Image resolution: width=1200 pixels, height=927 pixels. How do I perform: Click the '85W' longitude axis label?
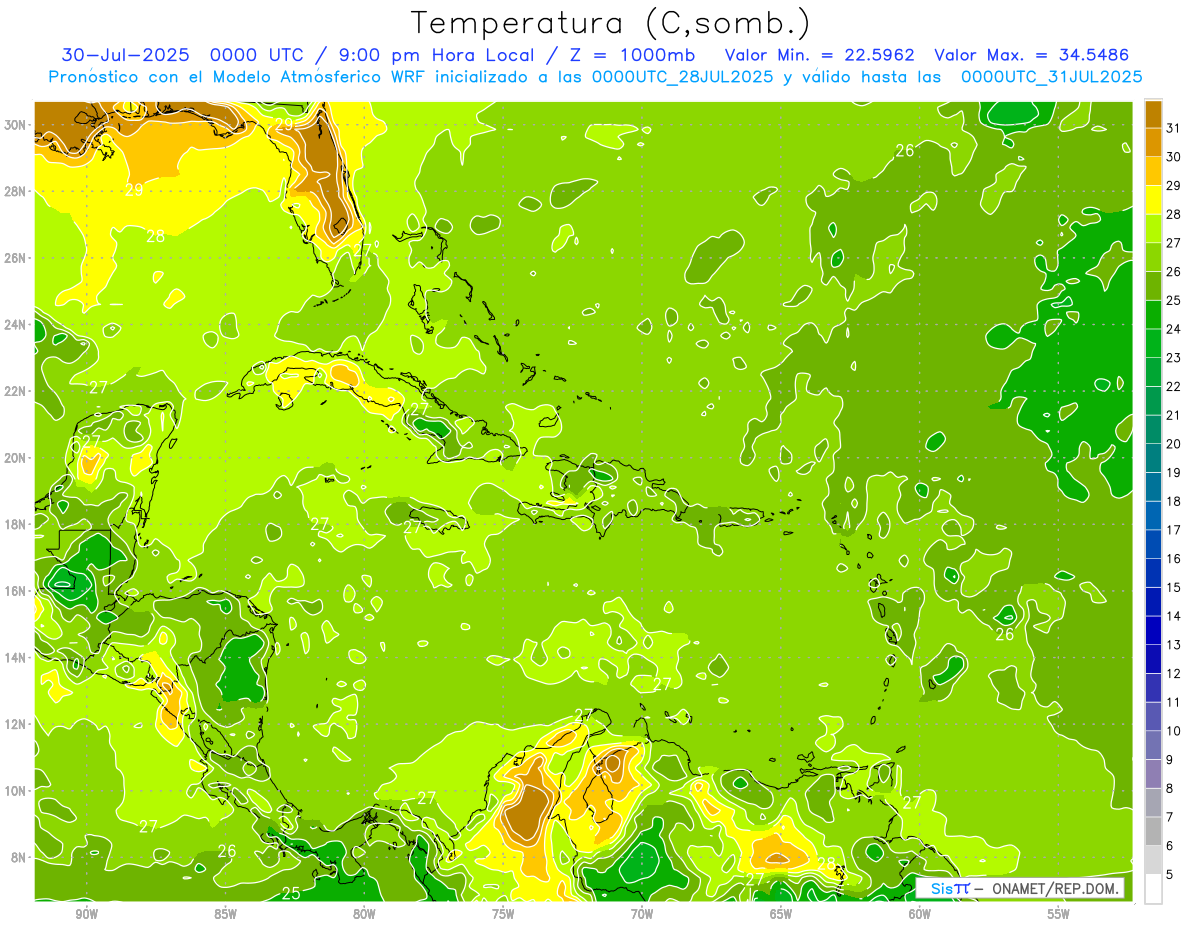226,914
